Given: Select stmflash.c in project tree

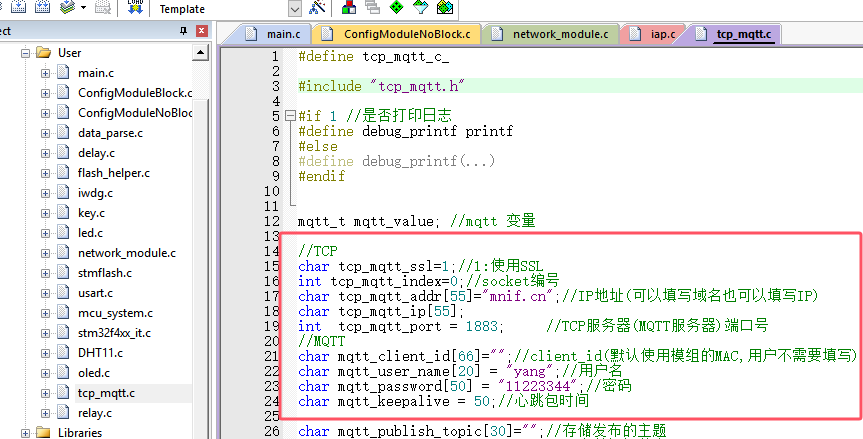Looking at the screenshot, I should [105, 273].
